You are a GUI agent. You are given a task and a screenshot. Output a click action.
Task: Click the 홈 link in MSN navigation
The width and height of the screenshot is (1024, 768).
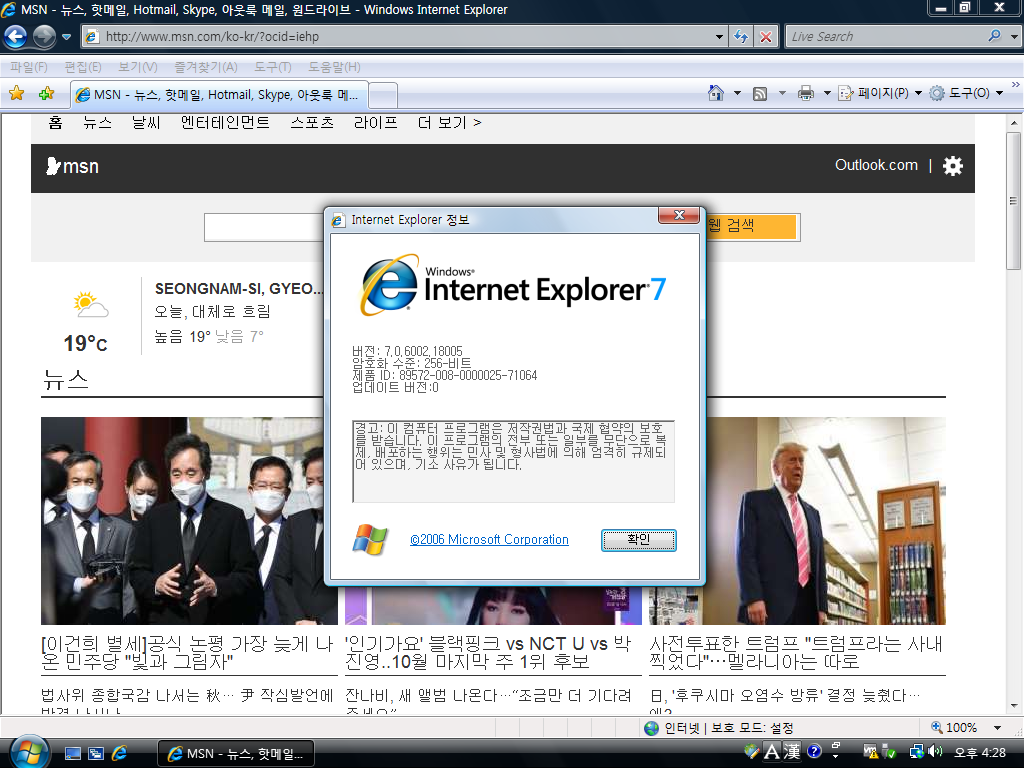(x=56, y=122)
